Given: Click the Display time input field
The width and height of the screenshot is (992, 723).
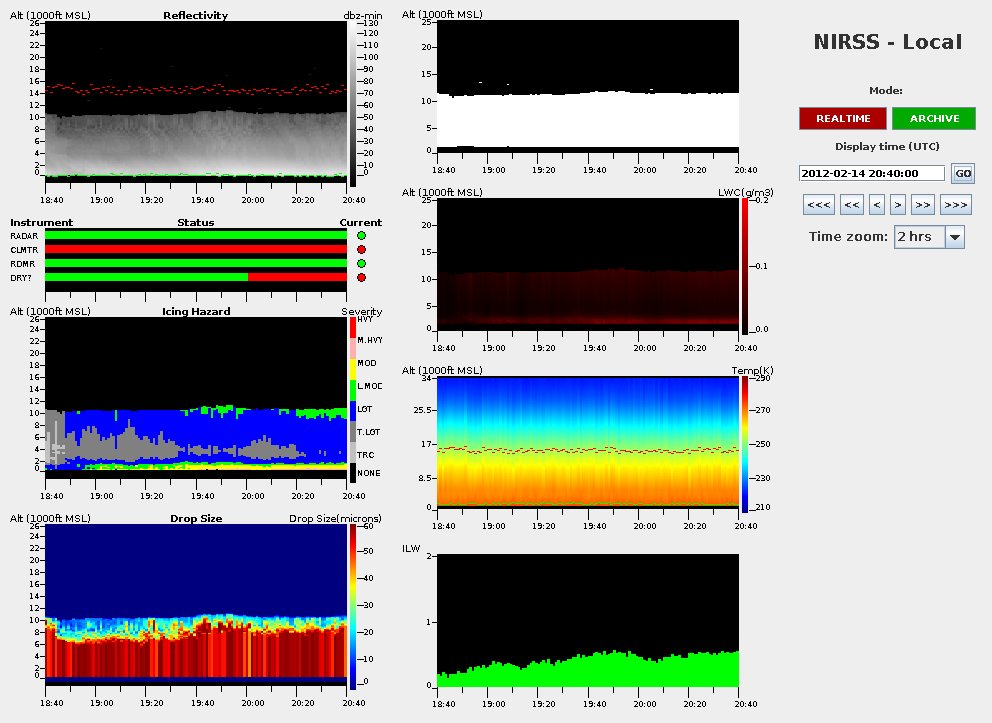Looking at the screenshot, I should pyautogui.click(x=872, y=173).
